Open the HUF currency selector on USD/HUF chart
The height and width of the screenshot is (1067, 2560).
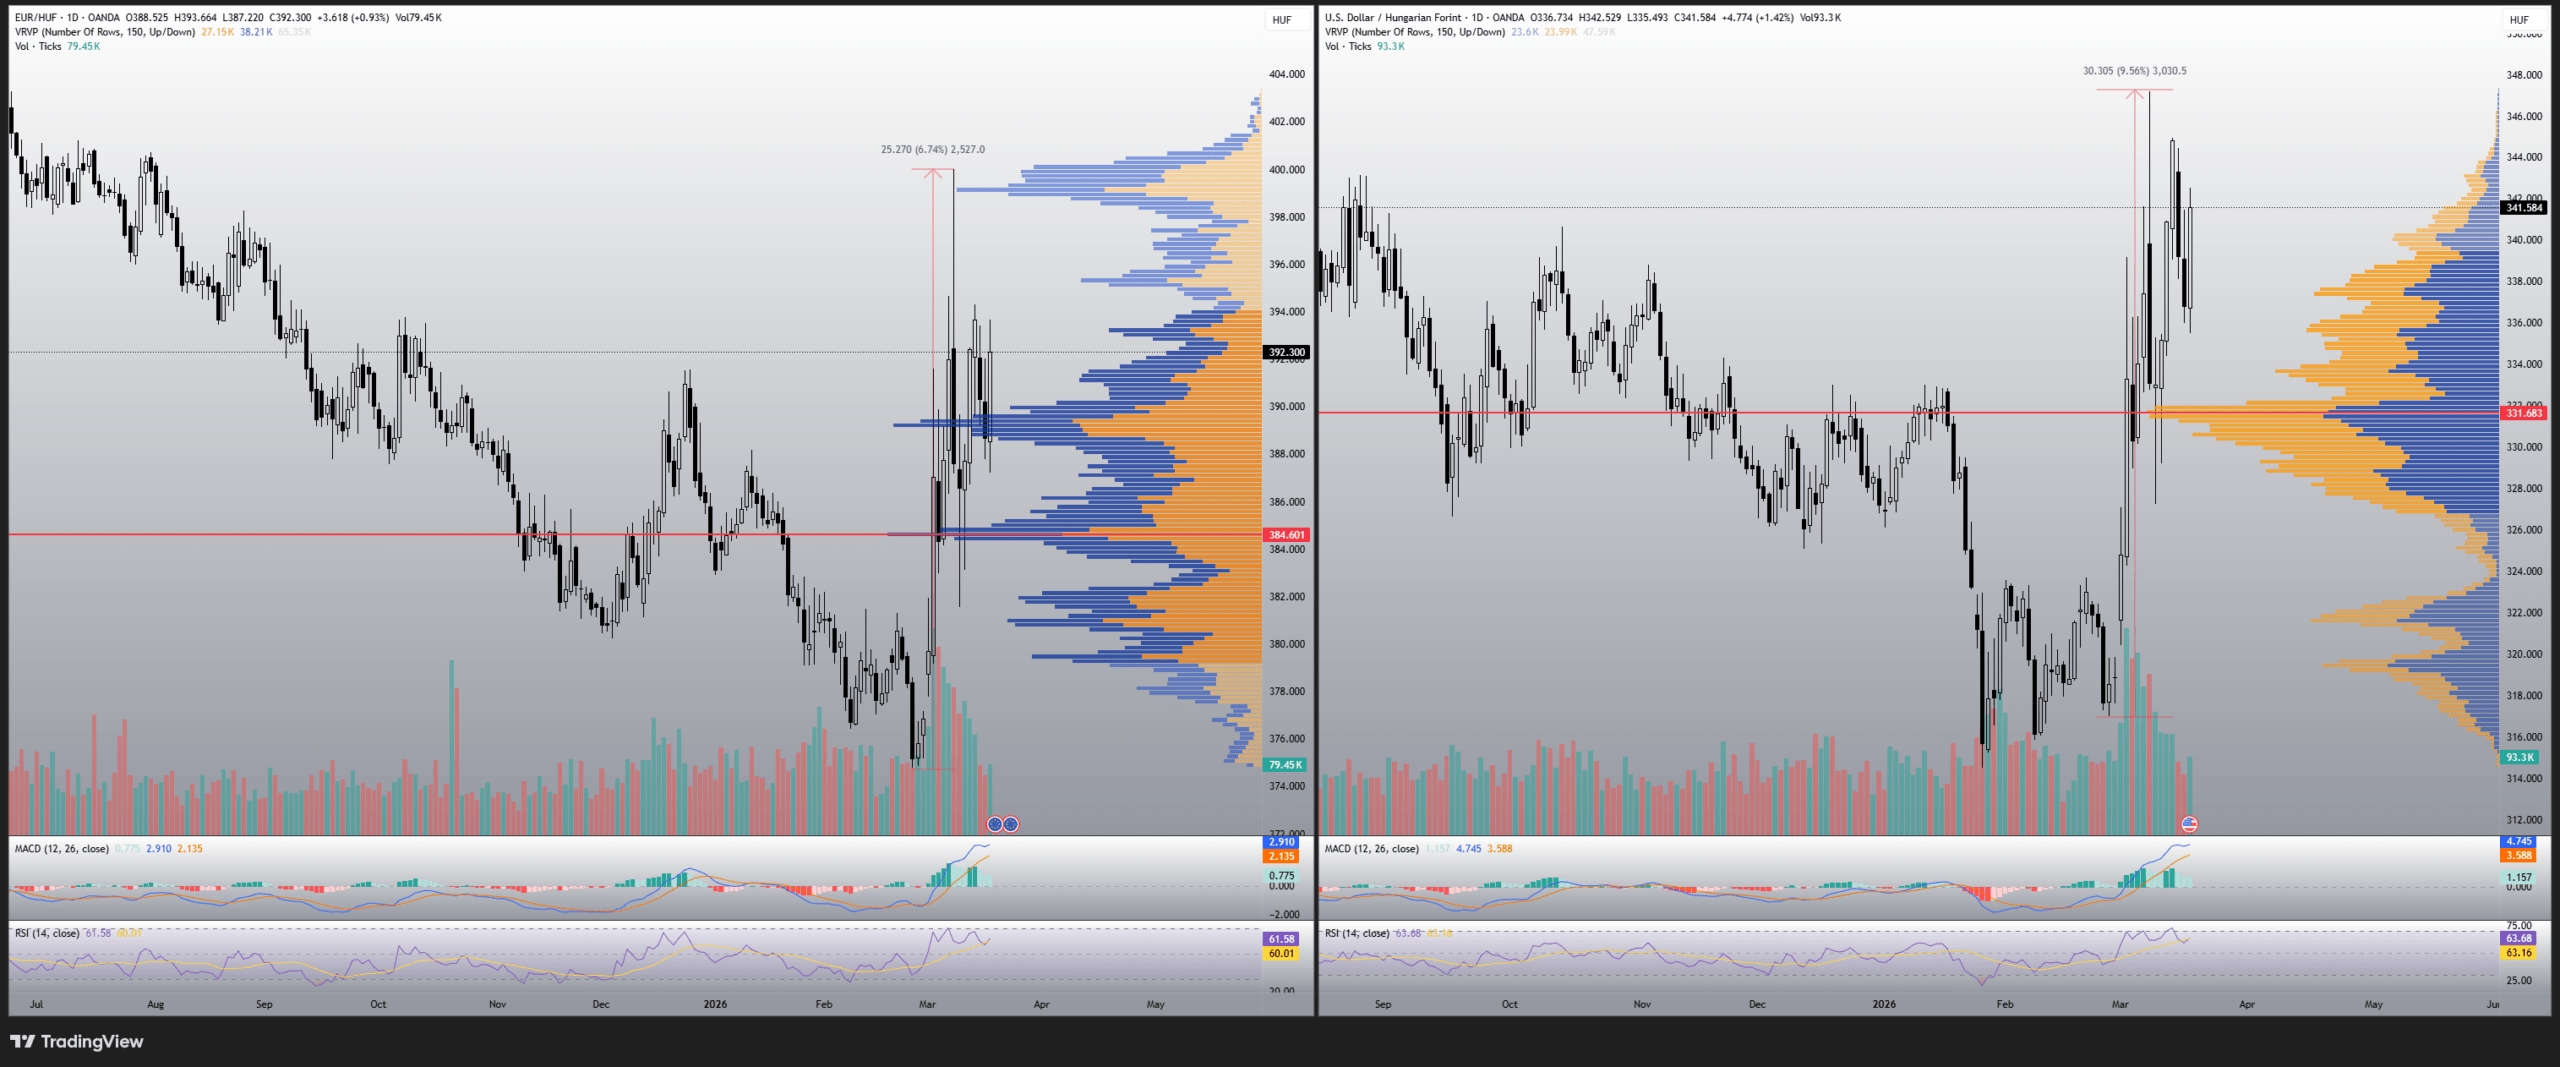tap(2519, 20)
